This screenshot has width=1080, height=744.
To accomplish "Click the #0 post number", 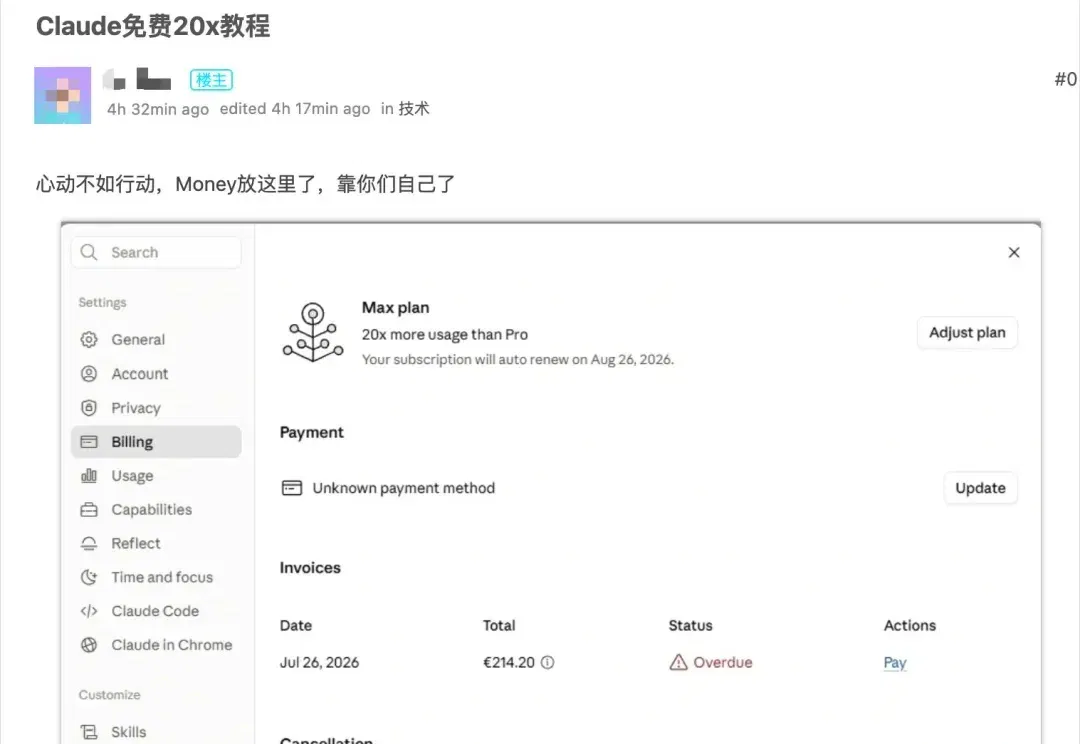I will [1066, 79].
